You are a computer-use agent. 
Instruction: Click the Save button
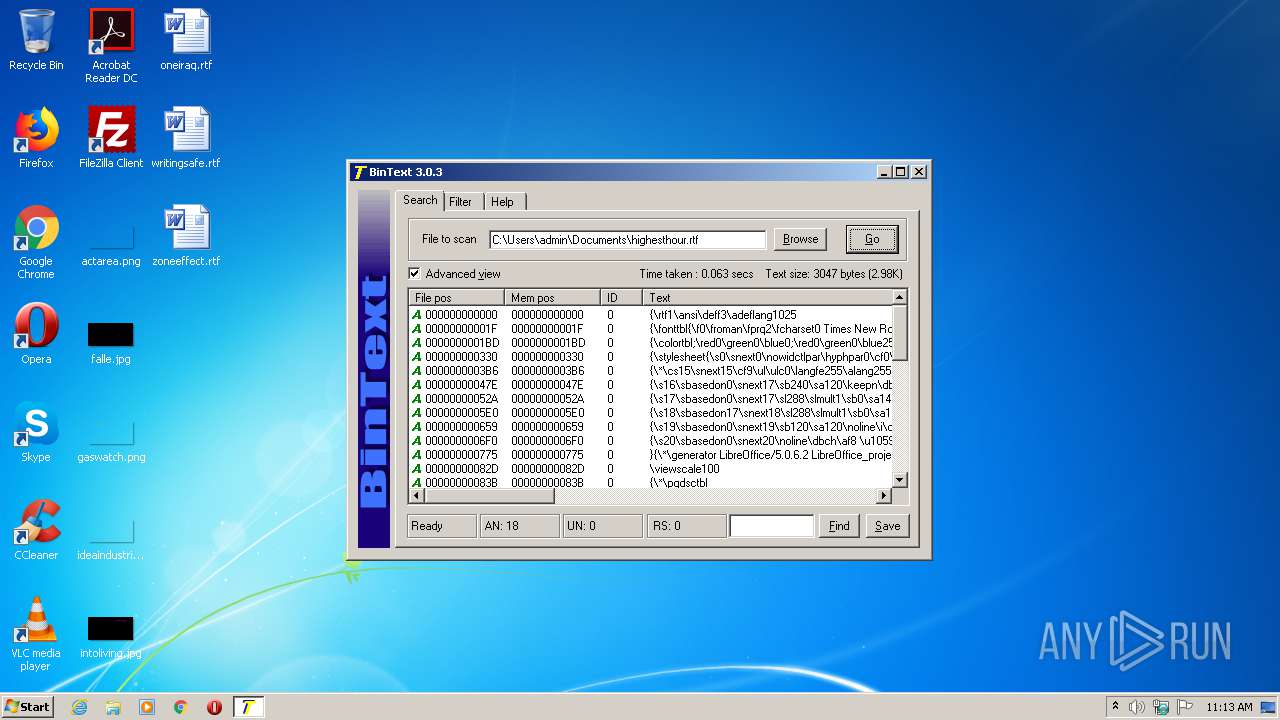tap(888, 526)
